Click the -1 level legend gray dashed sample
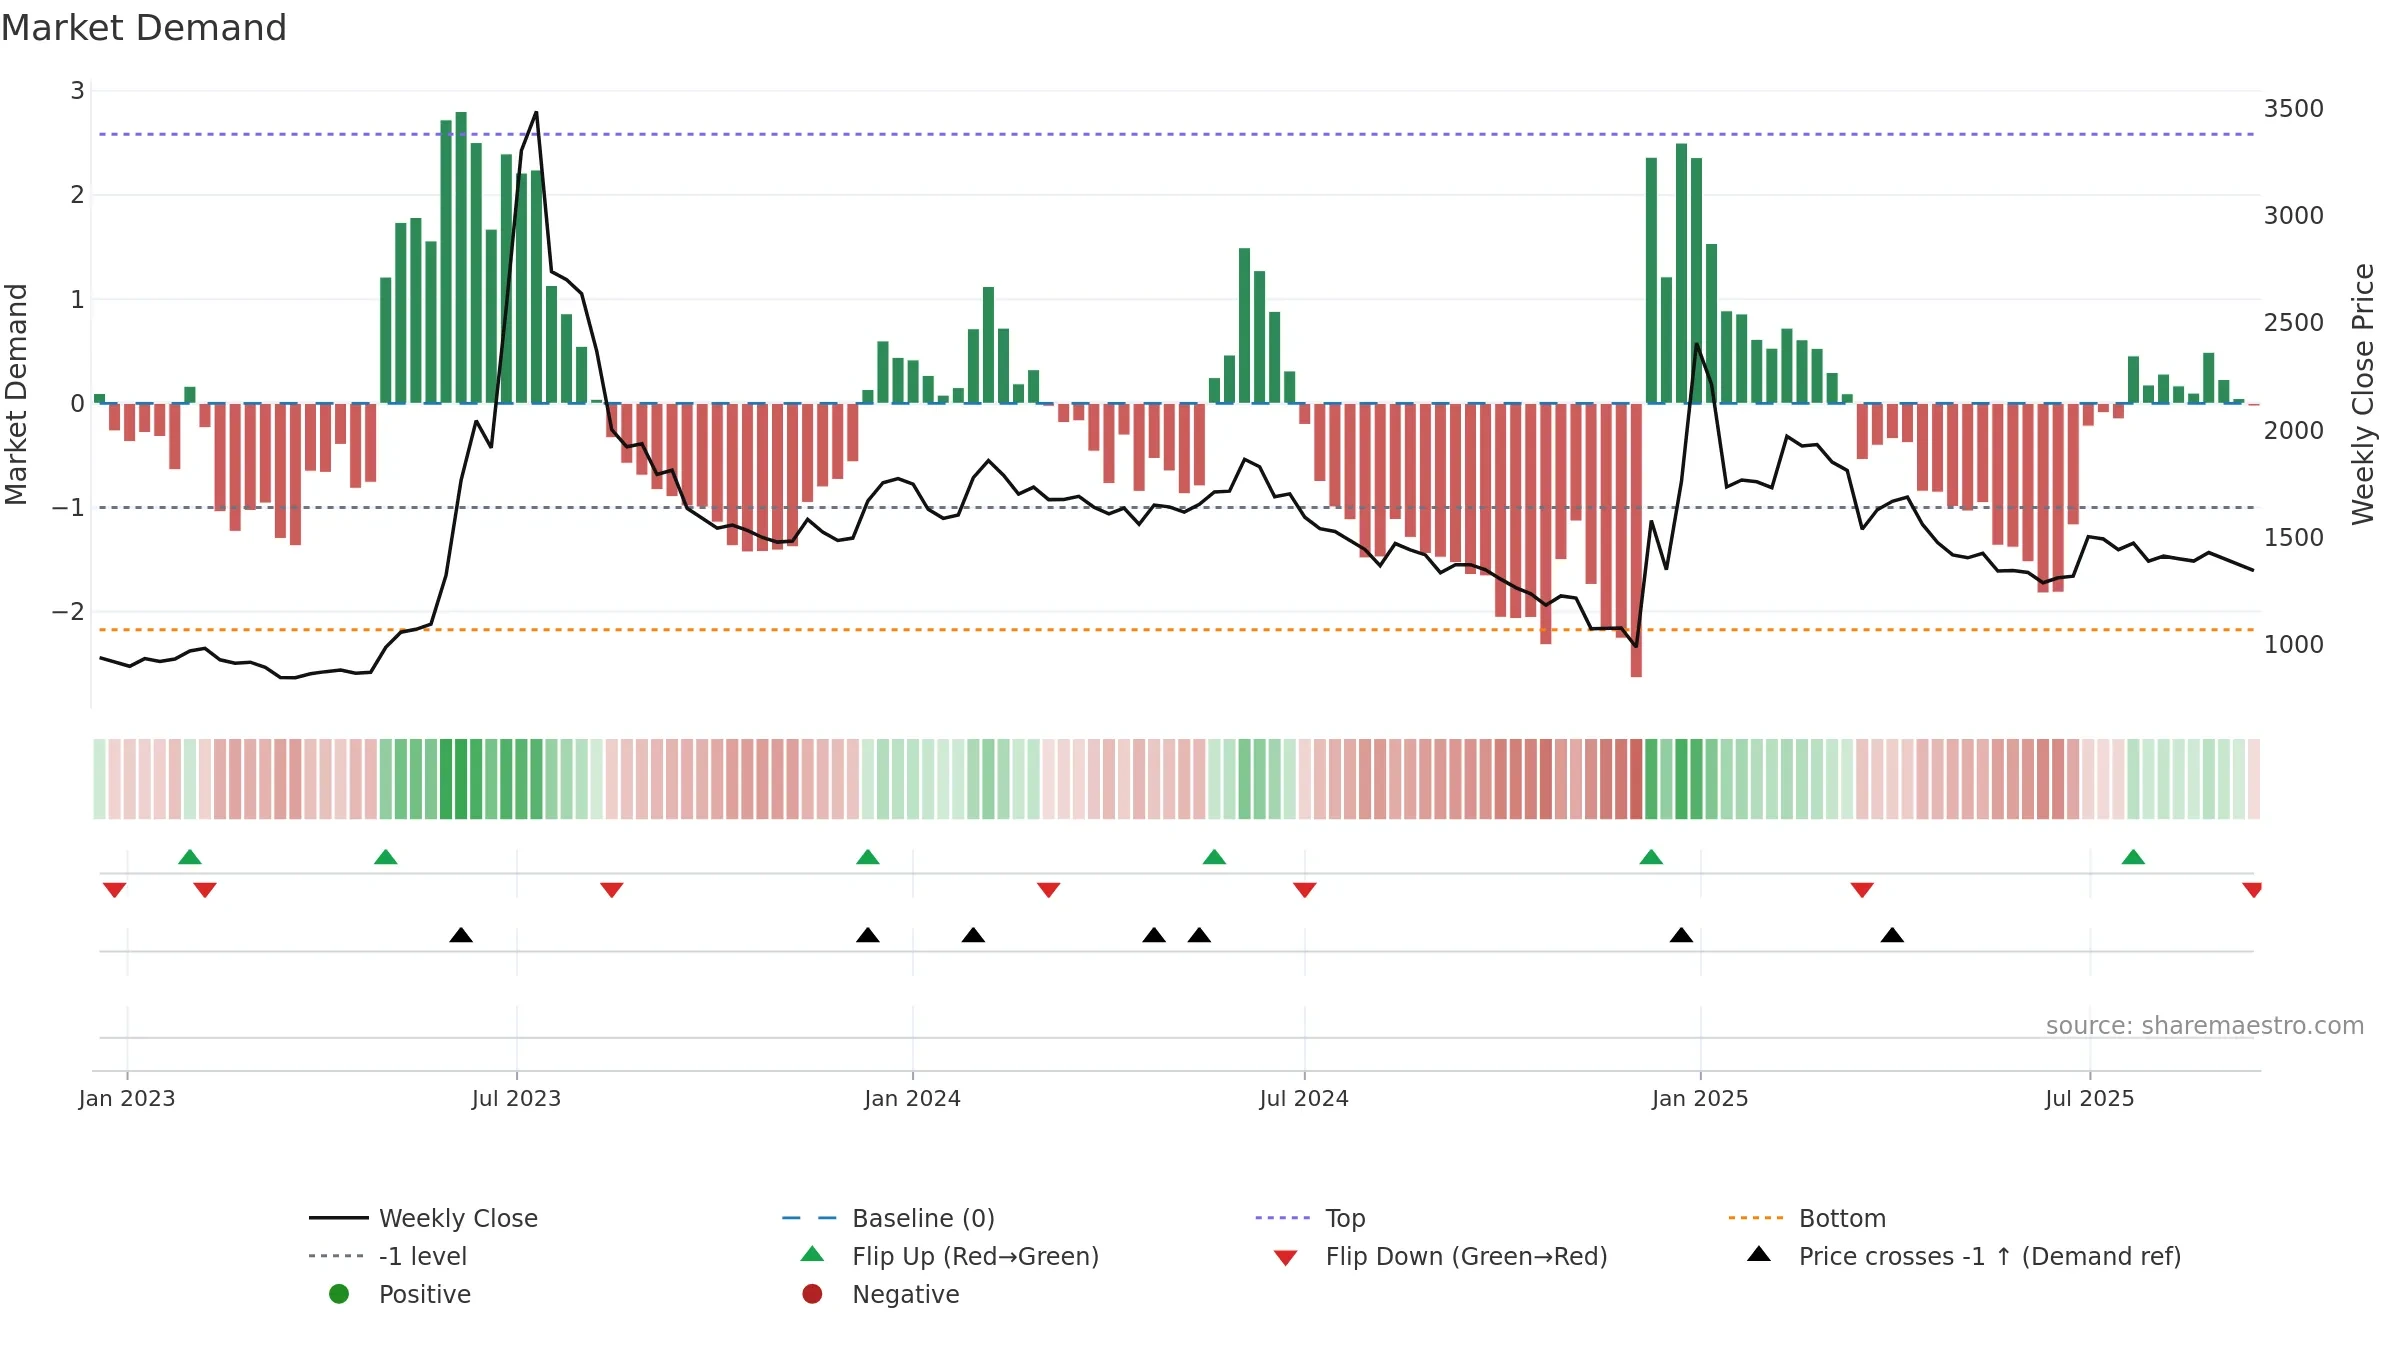 point(337,1256)
